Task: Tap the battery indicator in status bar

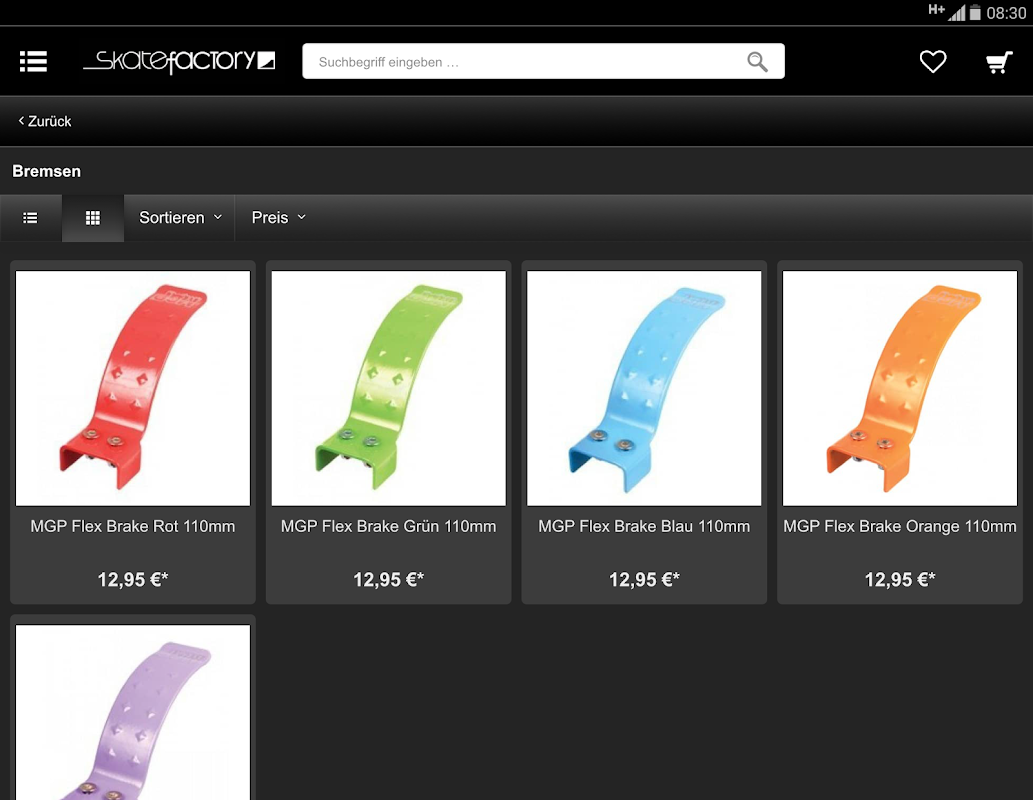Action: (x=975, y=13)
